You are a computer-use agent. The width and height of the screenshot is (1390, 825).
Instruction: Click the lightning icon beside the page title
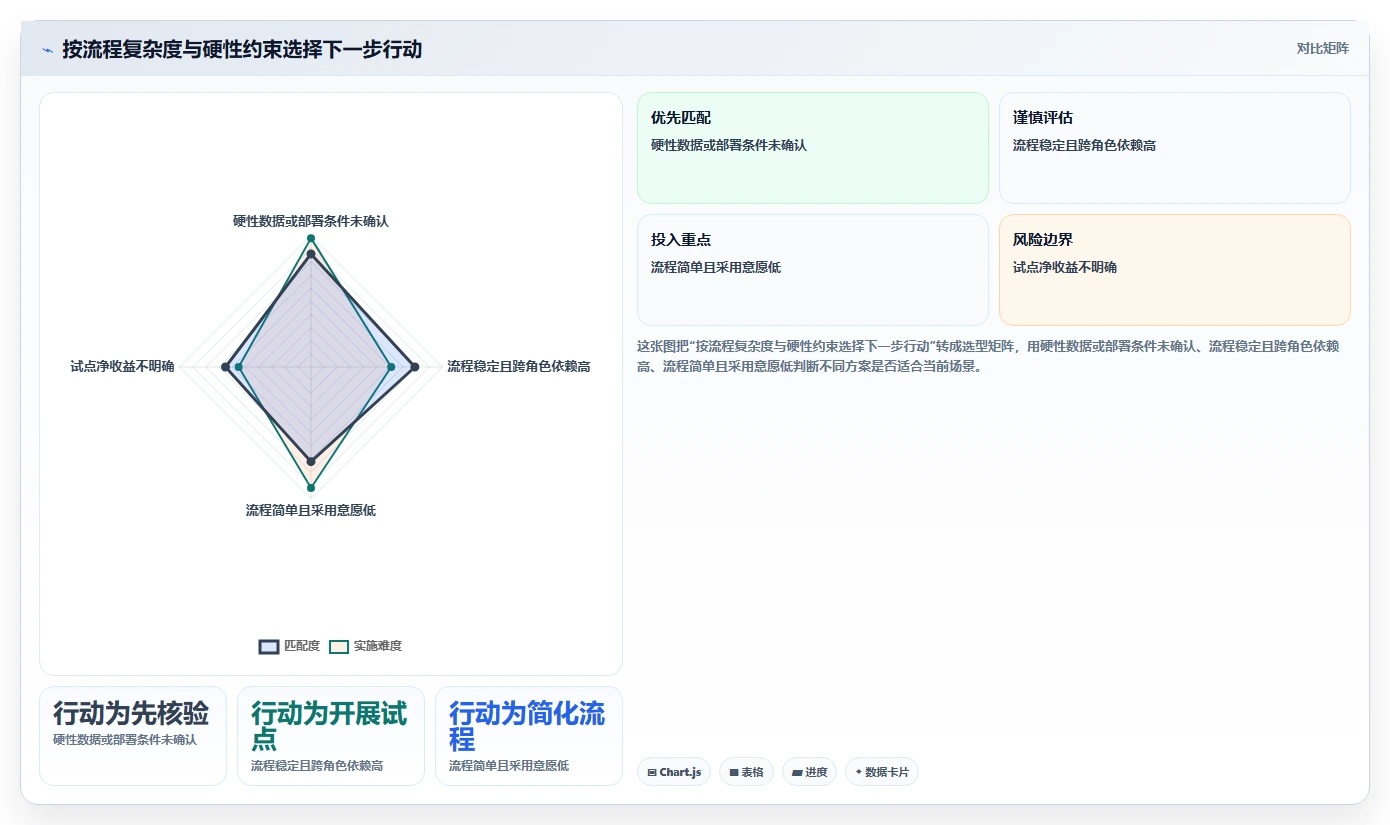pyautogui.click(x=47, y=49)
